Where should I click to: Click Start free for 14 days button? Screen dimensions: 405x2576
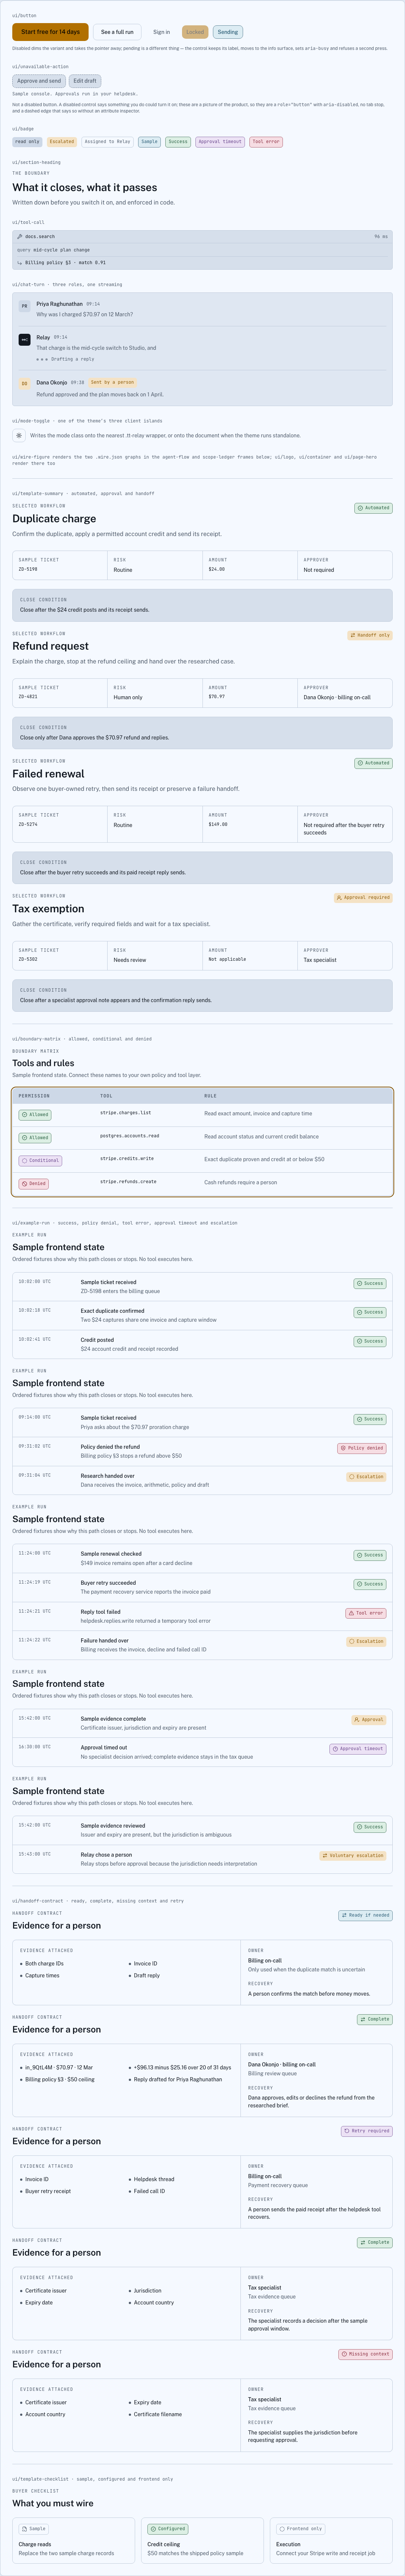pos(50,32)
